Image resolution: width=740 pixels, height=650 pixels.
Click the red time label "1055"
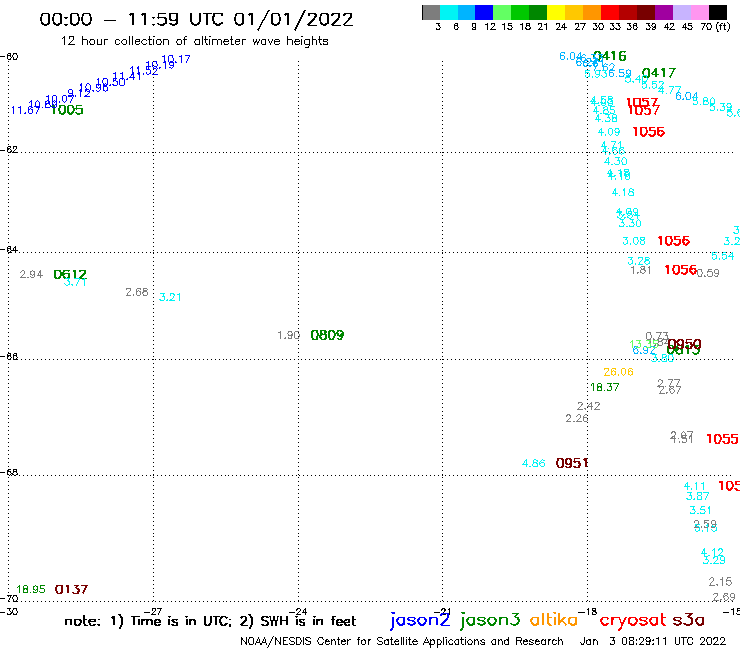(722, 439)
